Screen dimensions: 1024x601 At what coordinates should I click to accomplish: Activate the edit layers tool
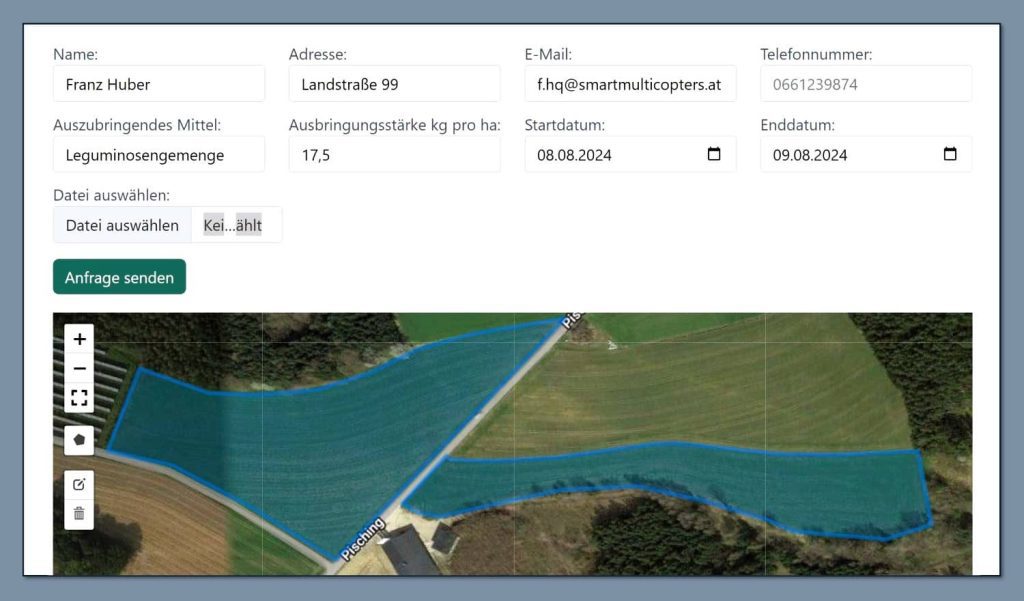[79, 484]
